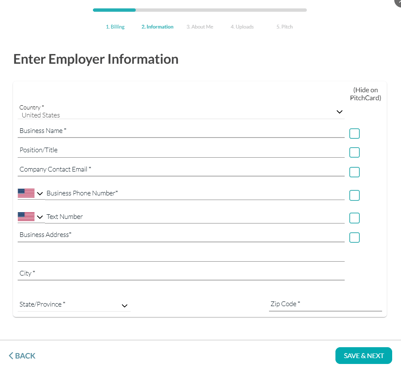
Task: Go to step 1. Billing
Action: coord(115,27)
